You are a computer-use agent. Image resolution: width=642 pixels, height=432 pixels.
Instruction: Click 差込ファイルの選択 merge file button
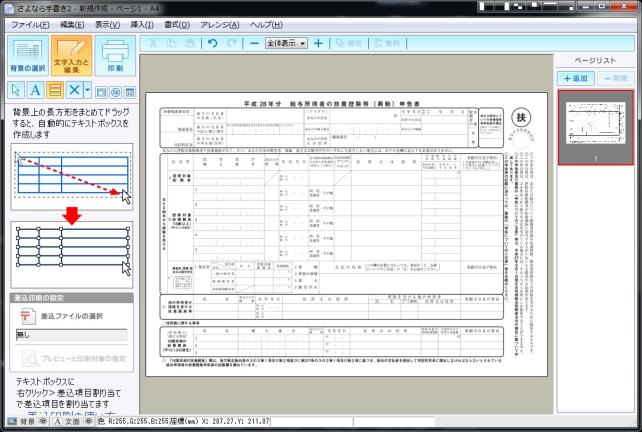coord(61,316)
